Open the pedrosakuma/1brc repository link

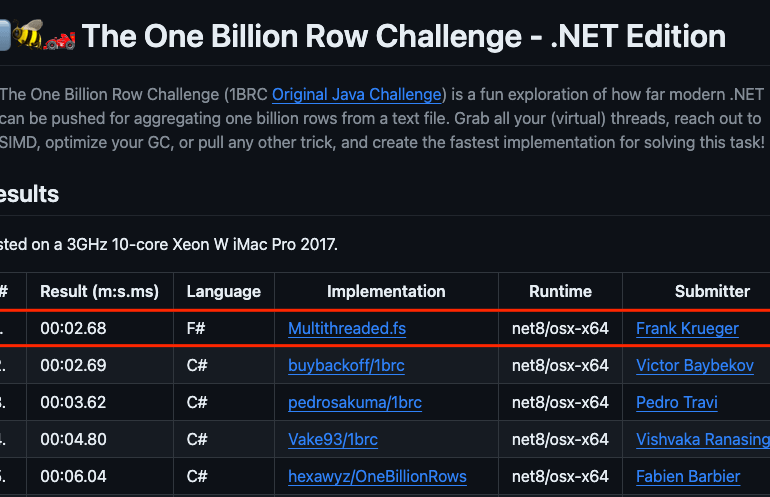355,402
